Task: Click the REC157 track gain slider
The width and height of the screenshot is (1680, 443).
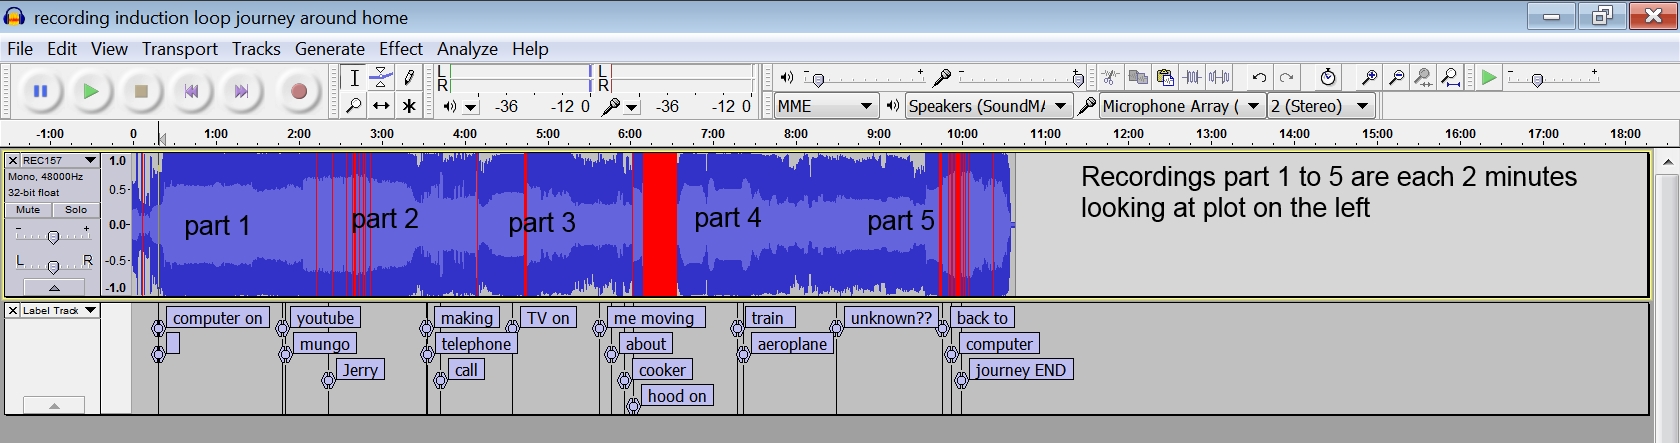Action: point(53,236)
